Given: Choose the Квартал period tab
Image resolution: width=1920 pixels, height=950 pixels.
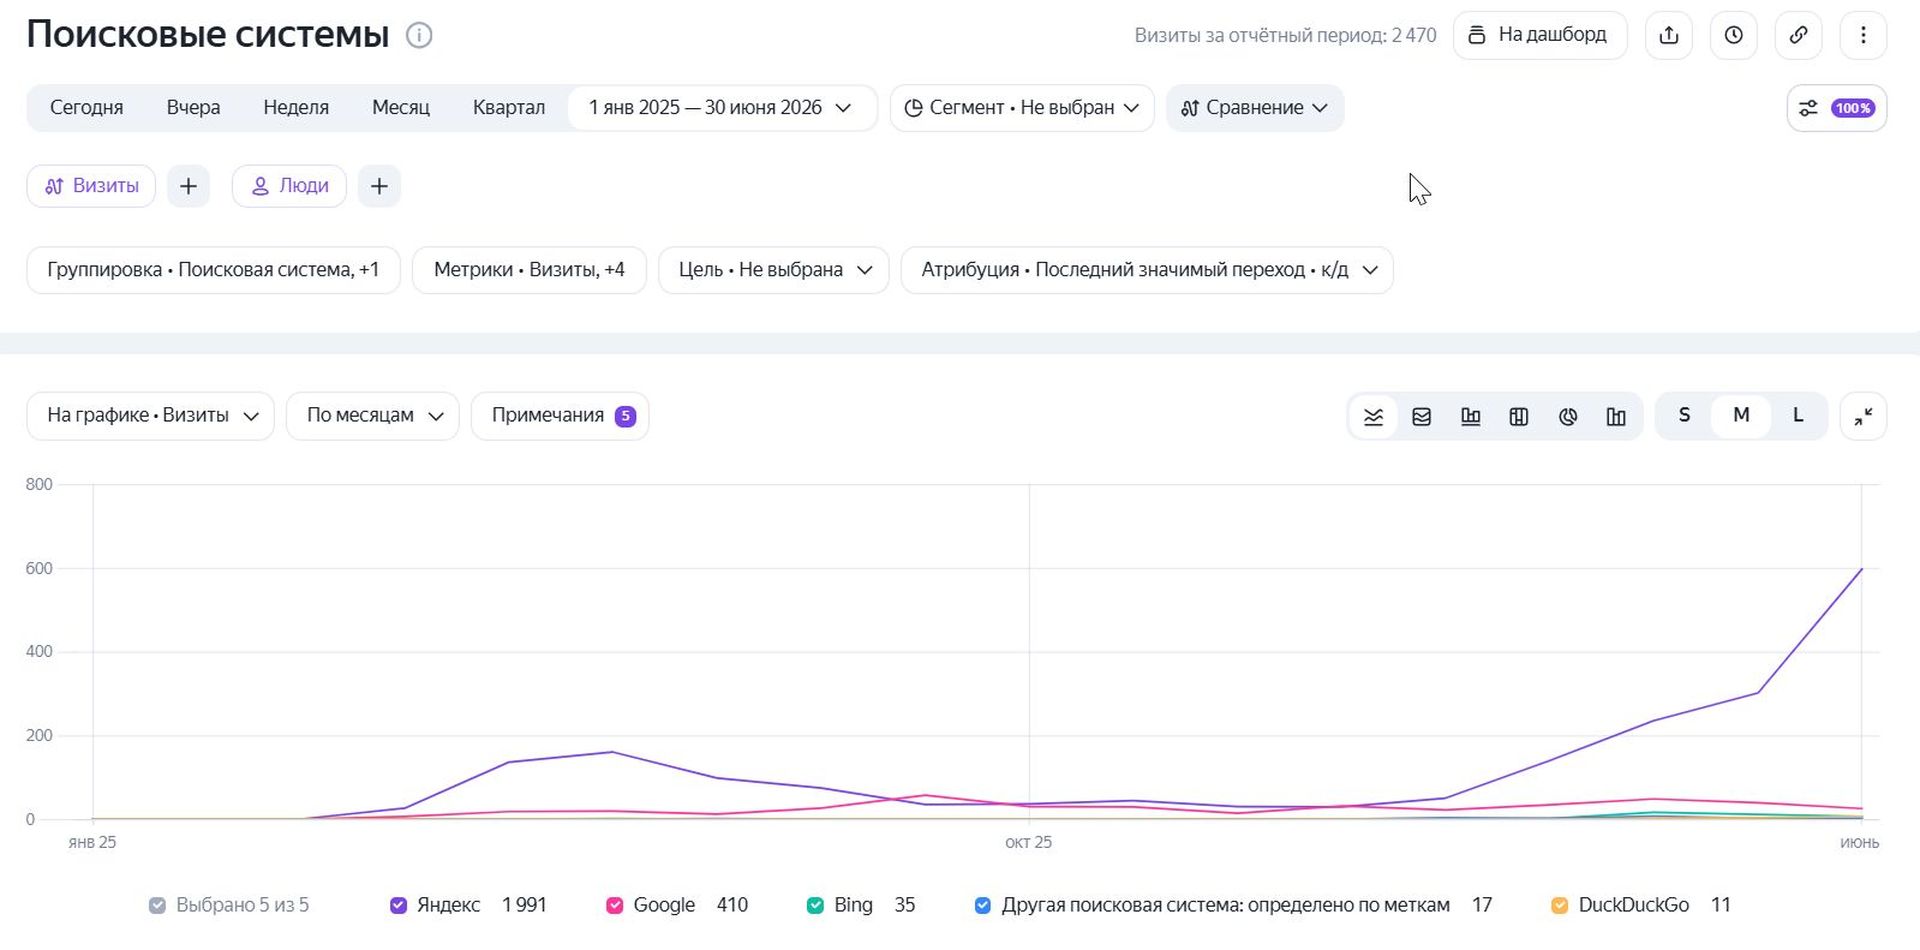Looking at the screenshot, I should (x=509, y=108).
